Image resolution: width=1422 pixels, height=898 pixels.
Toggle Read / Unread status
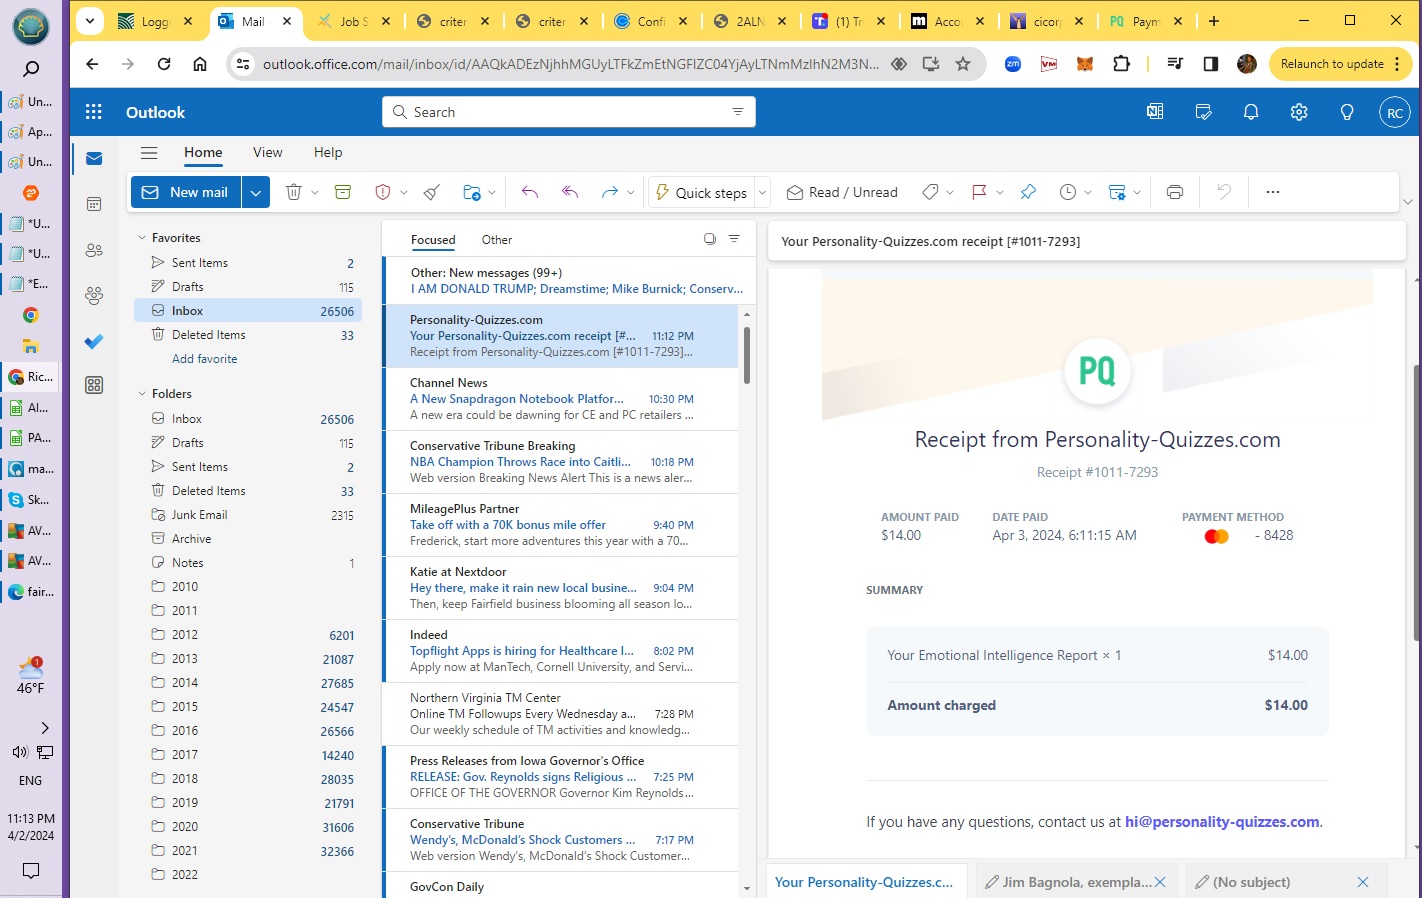coord(842,192)
